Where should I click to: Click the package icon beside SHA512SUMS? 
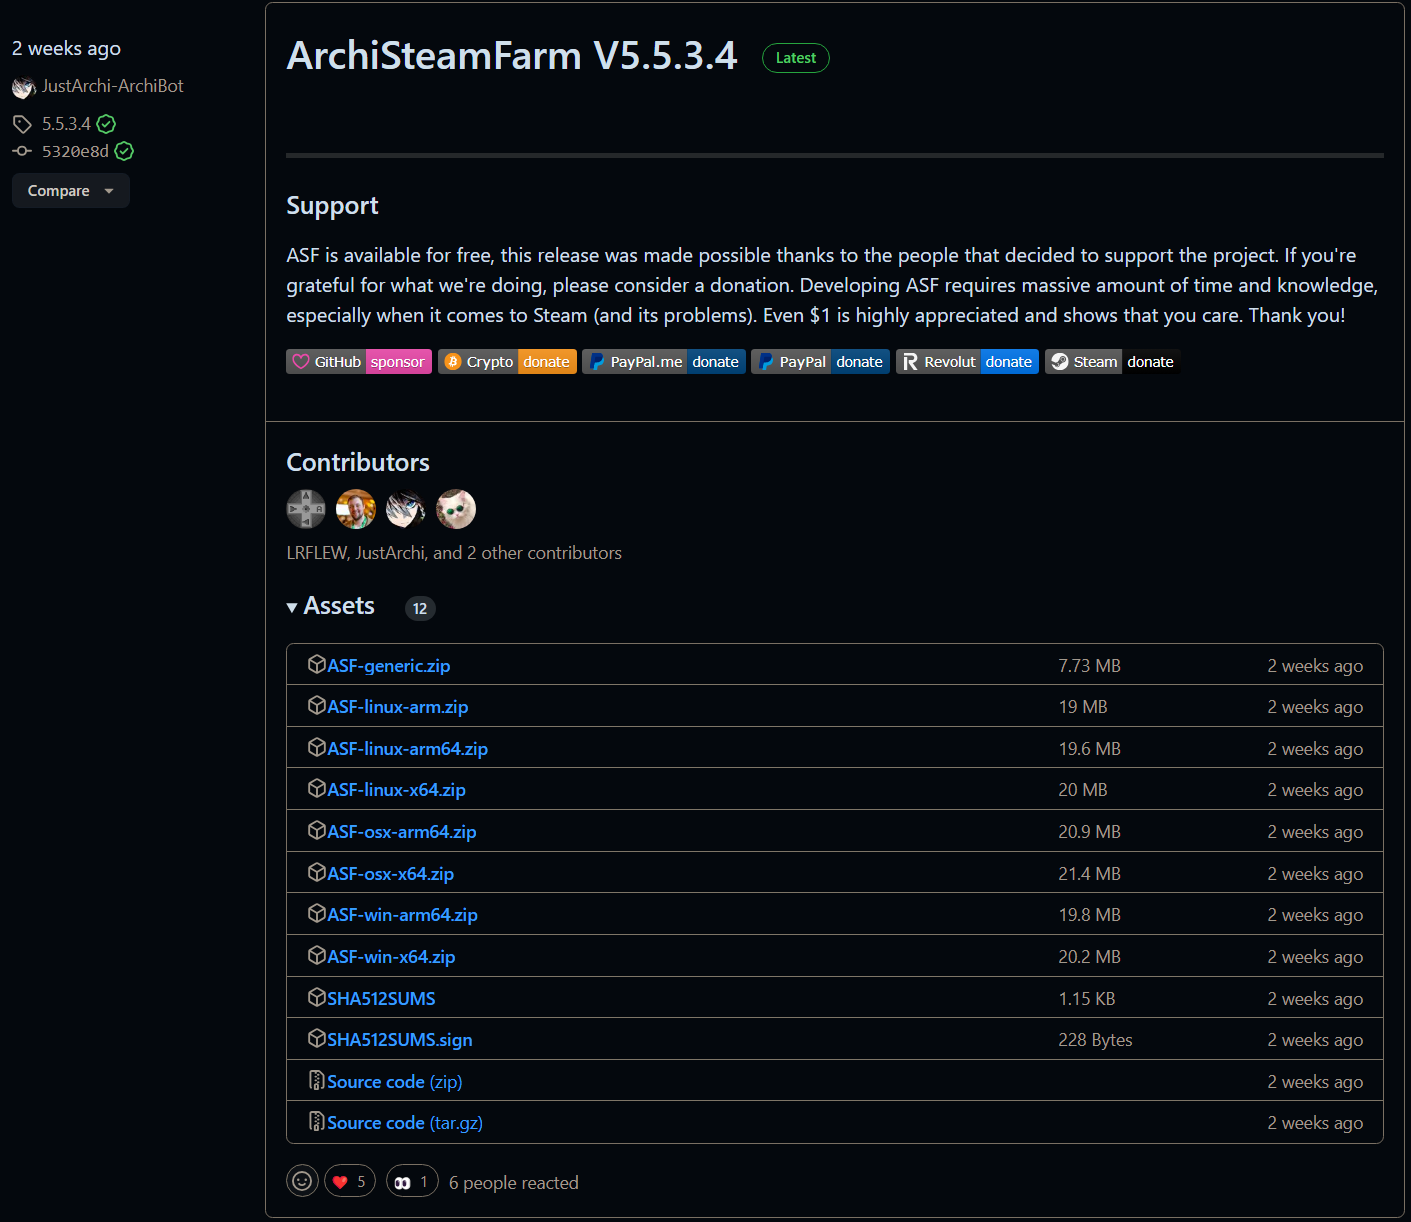point(317,998)
